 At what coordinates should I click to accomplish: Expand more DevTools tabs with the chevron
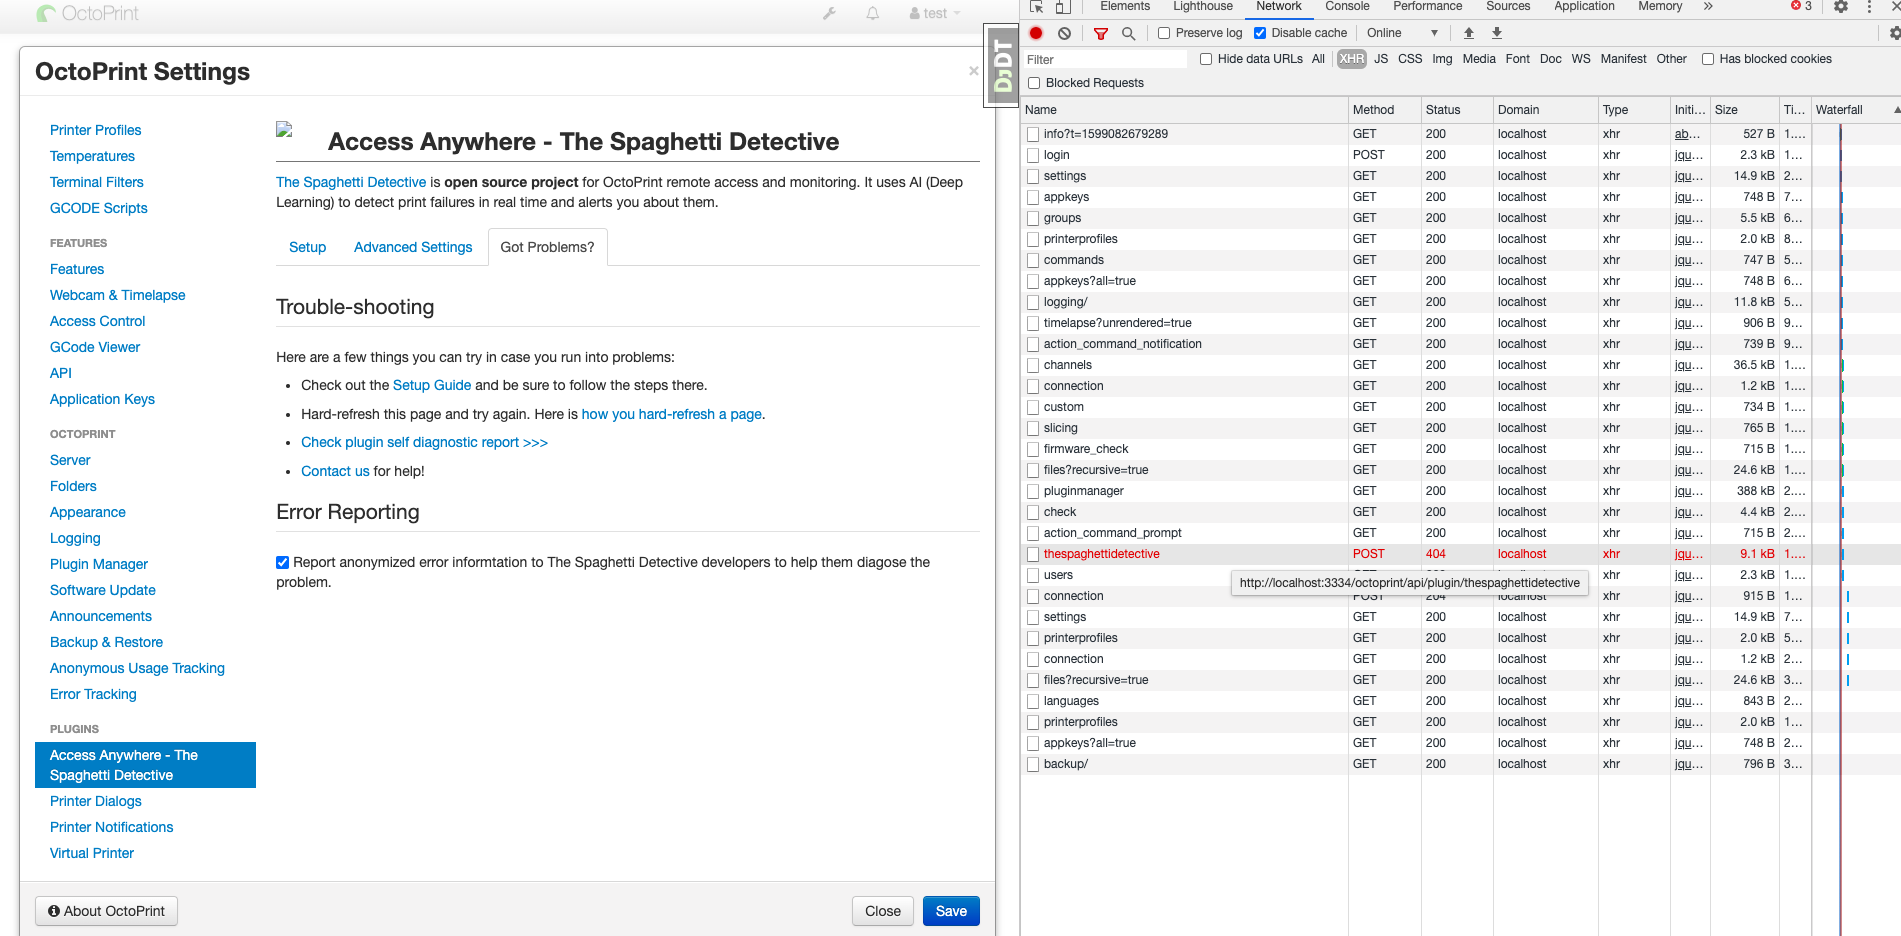pyautogui.click(x=1708, y=6)
